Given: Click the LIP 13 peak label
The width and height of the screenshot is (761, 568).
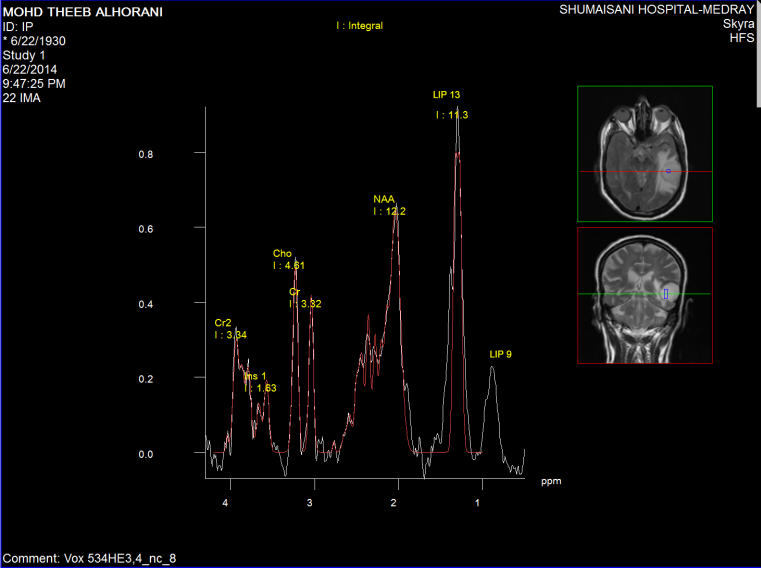Looking at the screenshot, I should [446, 95].
